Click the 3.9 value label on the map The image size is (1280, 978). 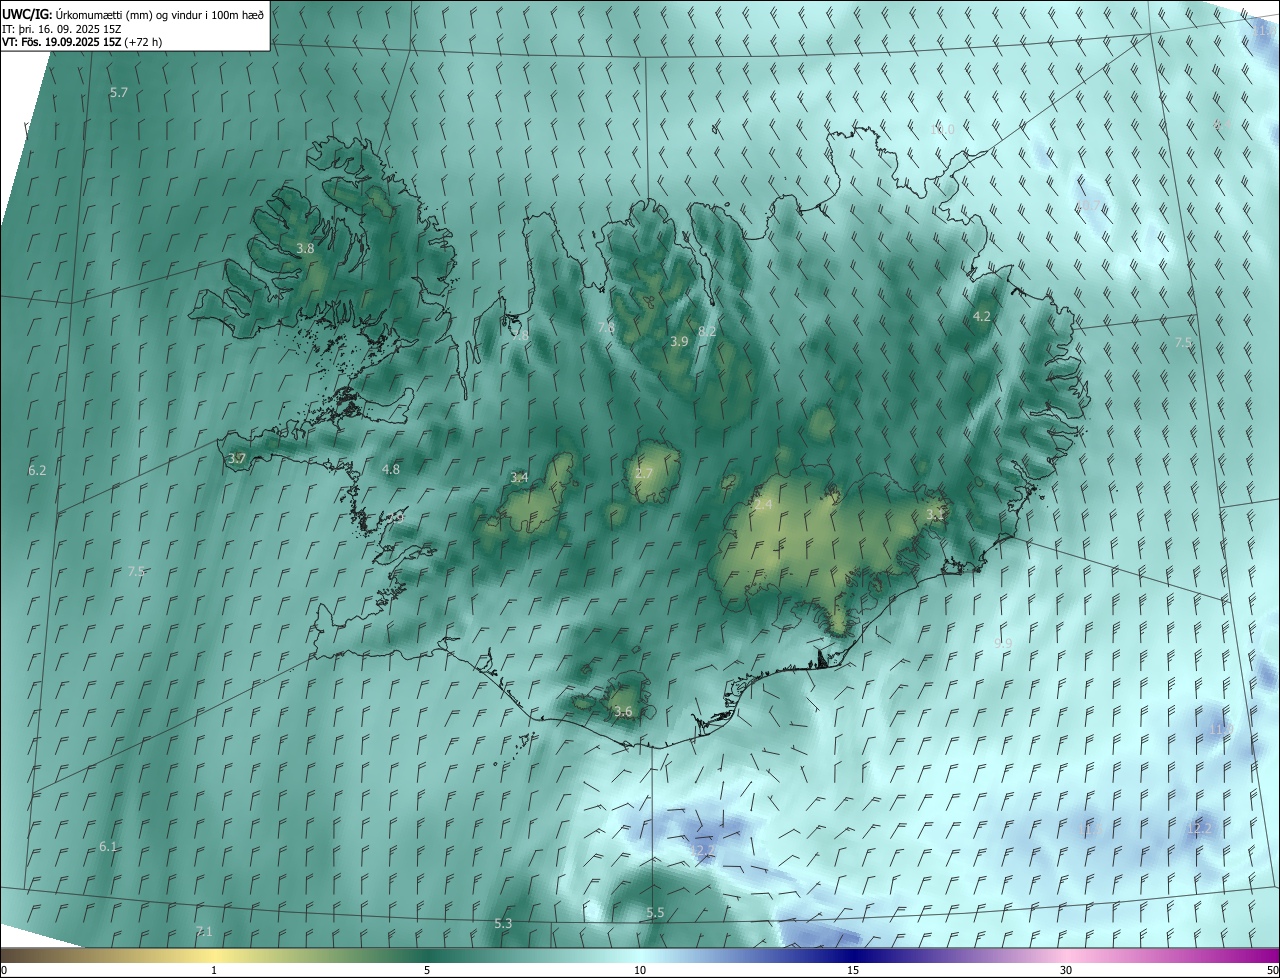[x=679, y=341]
